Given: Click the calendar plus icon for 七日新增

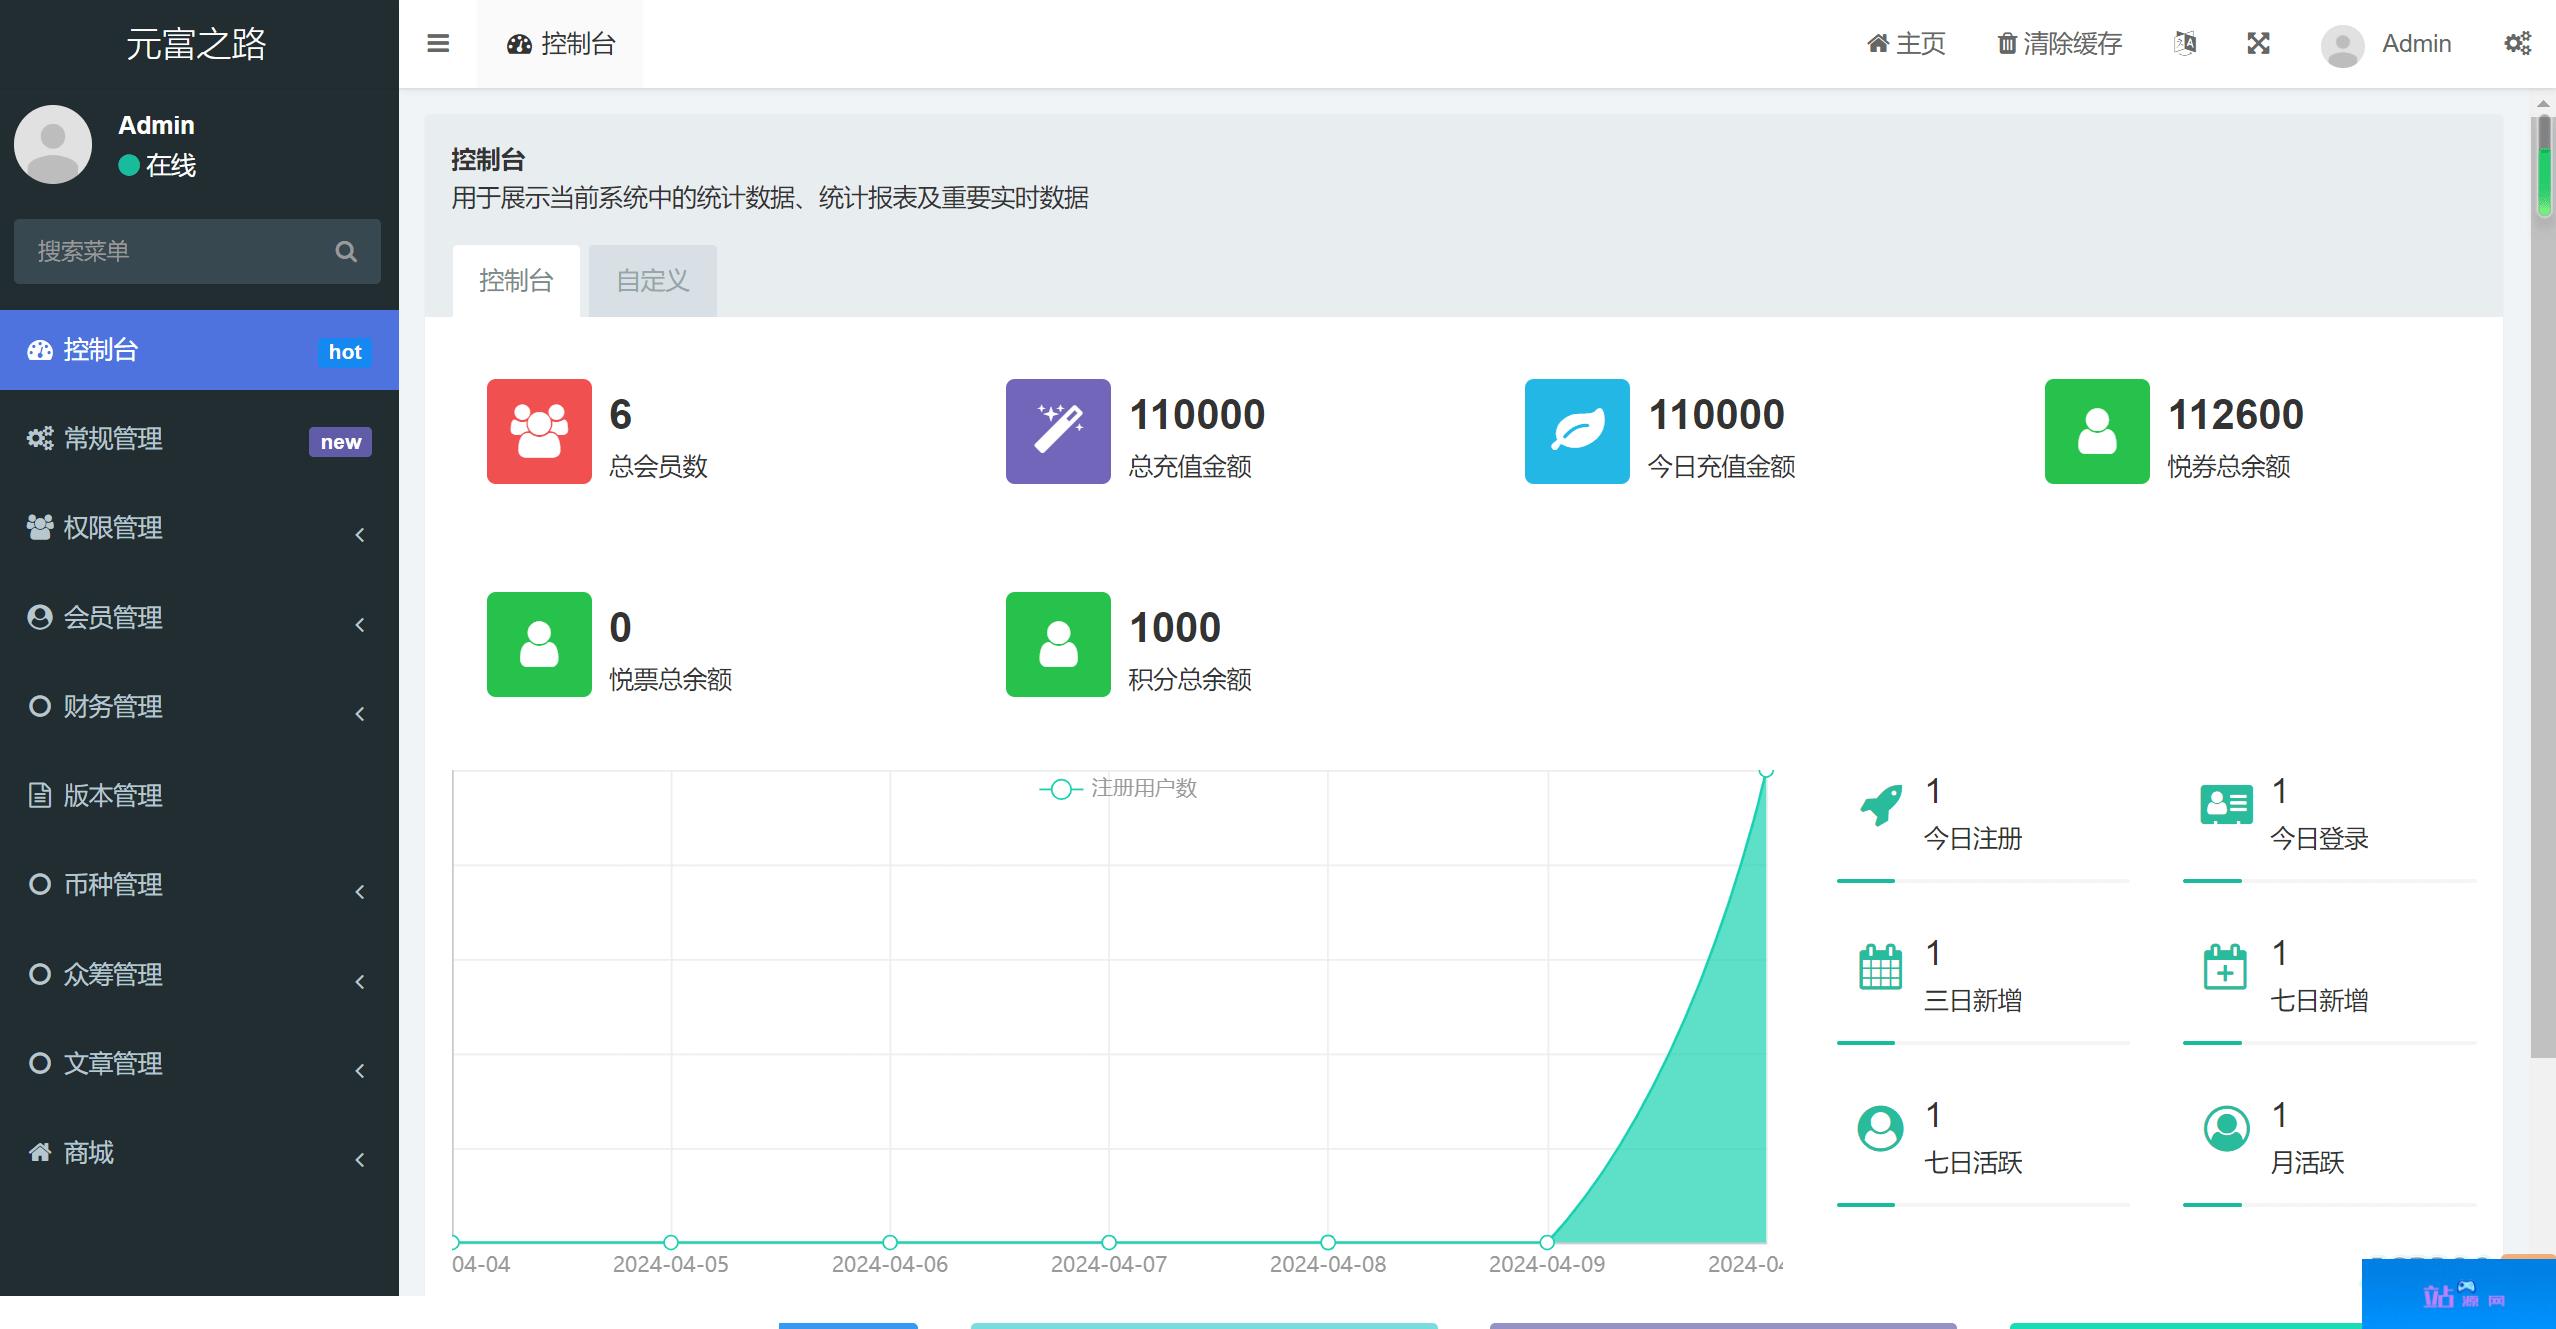Looking at the screenshot, I should pos(2225,967).
